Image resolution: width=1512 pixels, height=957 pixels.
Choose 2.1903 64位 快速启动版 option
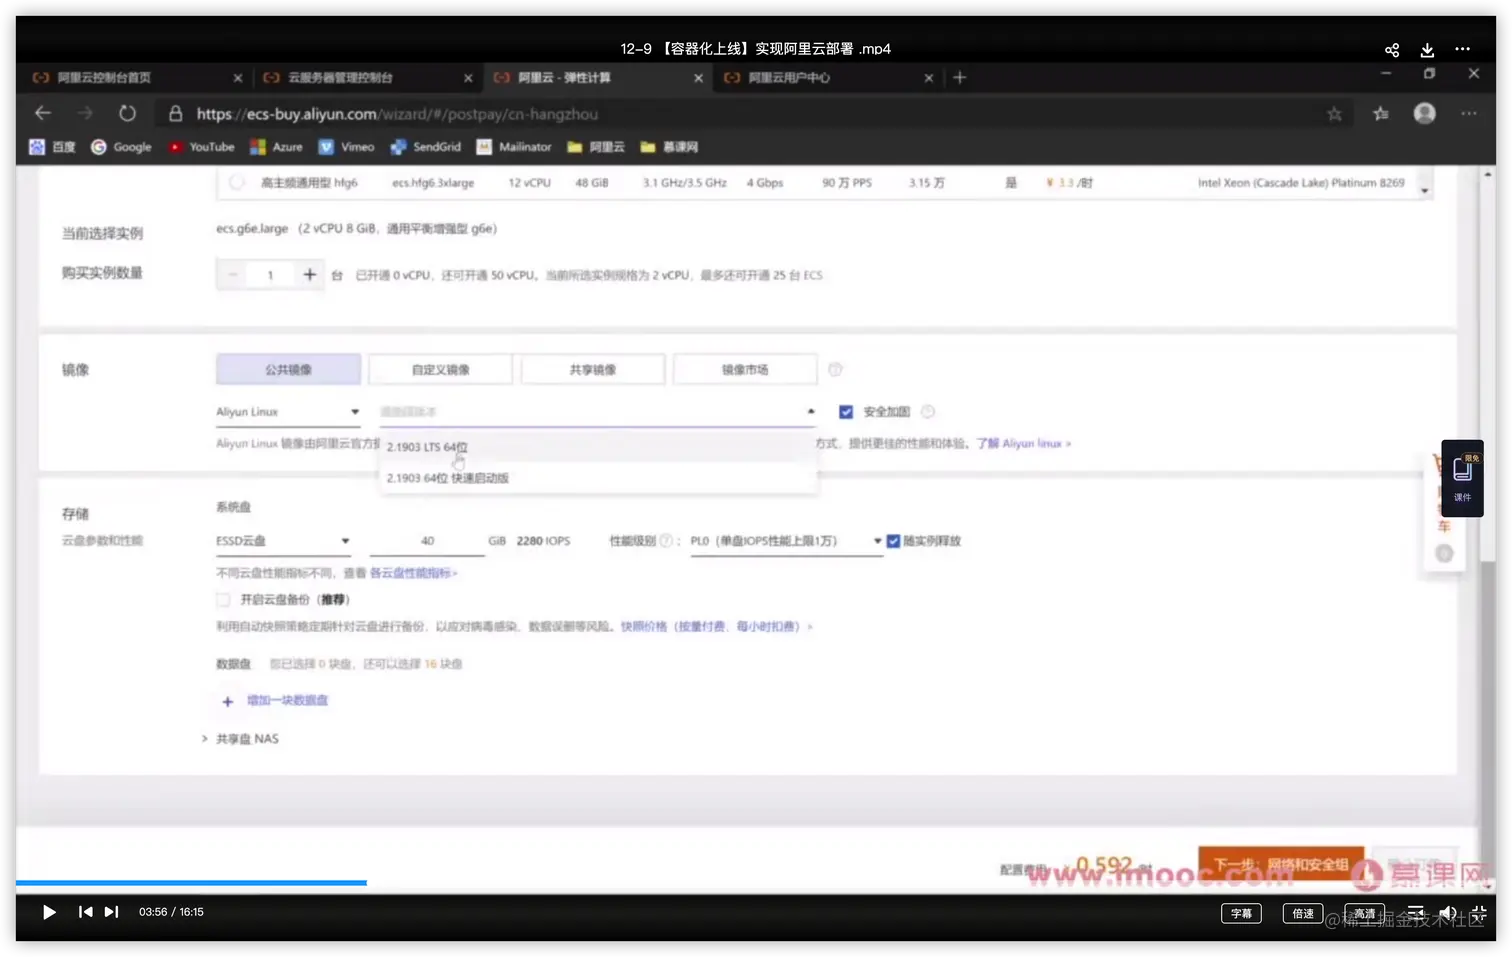[x=598, y=478]
